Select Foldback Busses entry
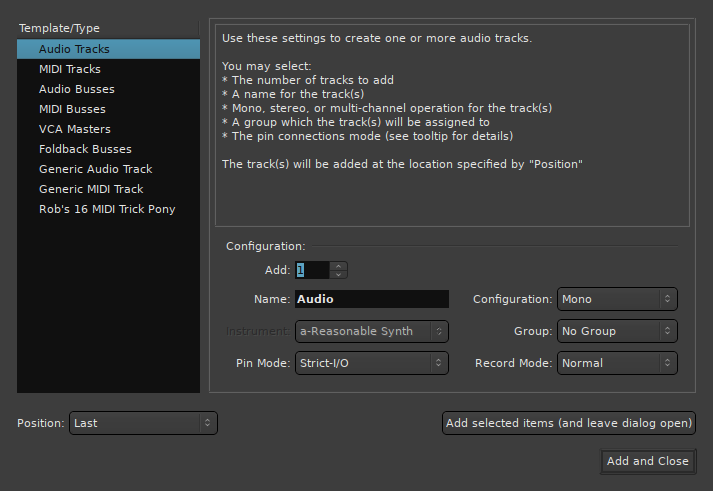This screenshot has height=491, width=713. (85, 149)
